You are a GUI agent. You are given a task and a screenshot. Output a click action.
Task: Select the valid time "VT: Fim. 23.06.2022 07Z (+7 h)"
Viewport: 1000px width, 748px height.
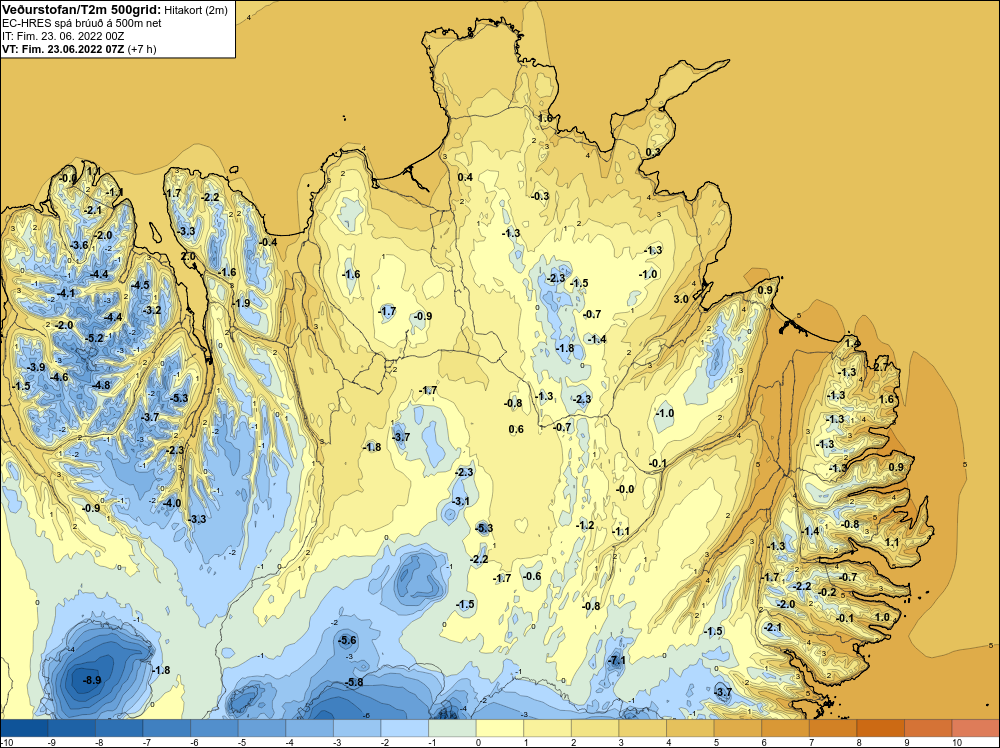coord(79,48)
